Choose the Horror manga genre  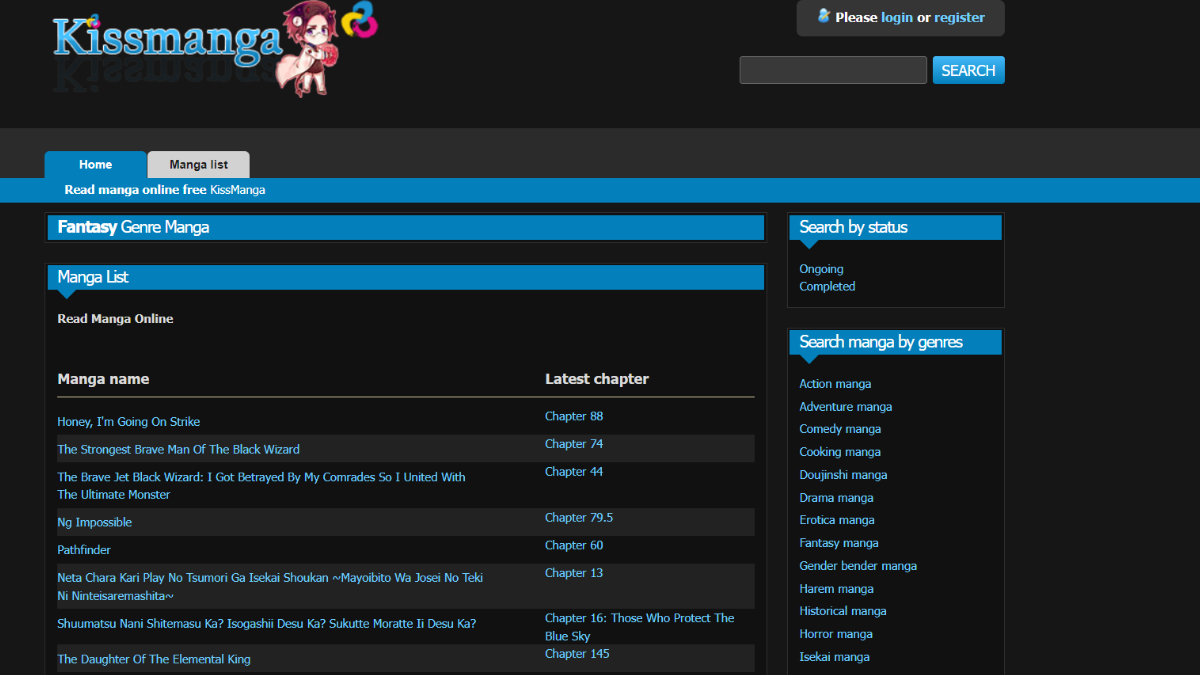pos(836,634)
